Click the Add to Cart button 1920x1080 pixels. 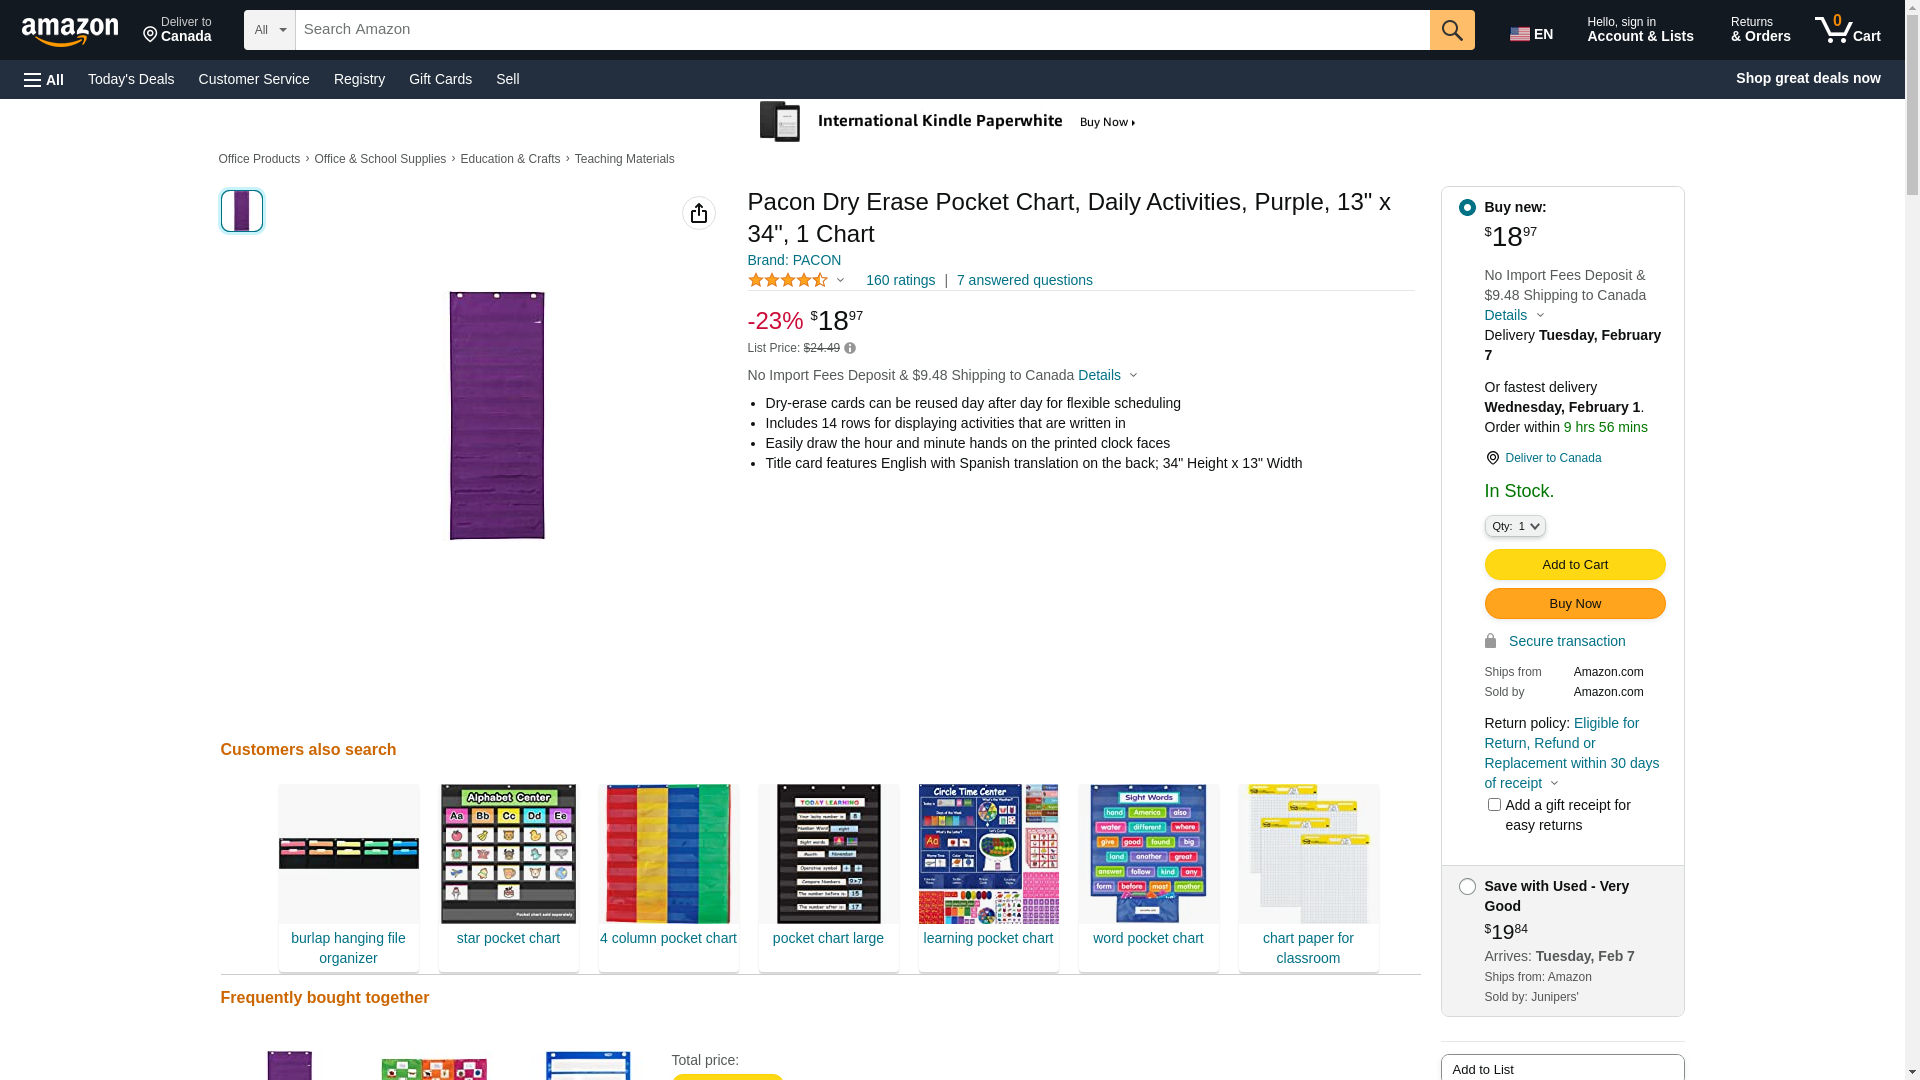(x=1574, y=565)
